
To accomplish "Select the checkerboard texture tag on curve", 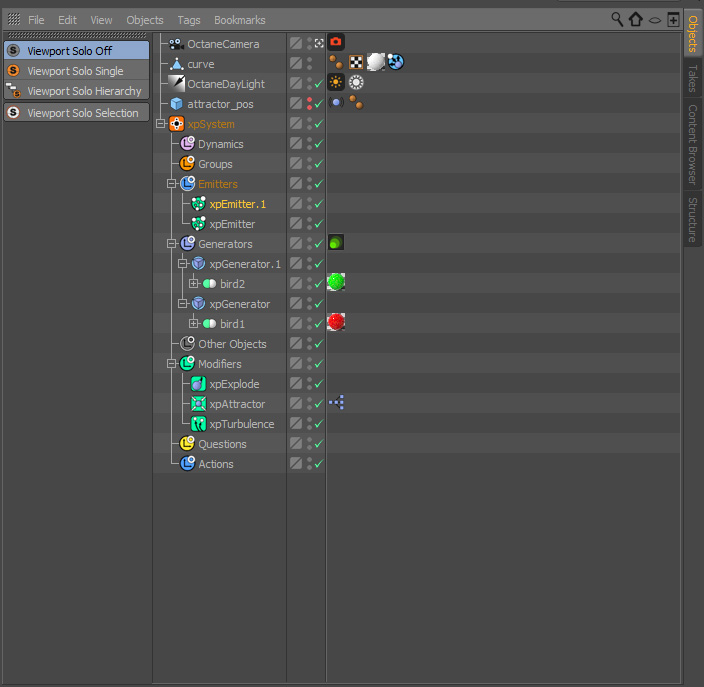I will [356, 62].
